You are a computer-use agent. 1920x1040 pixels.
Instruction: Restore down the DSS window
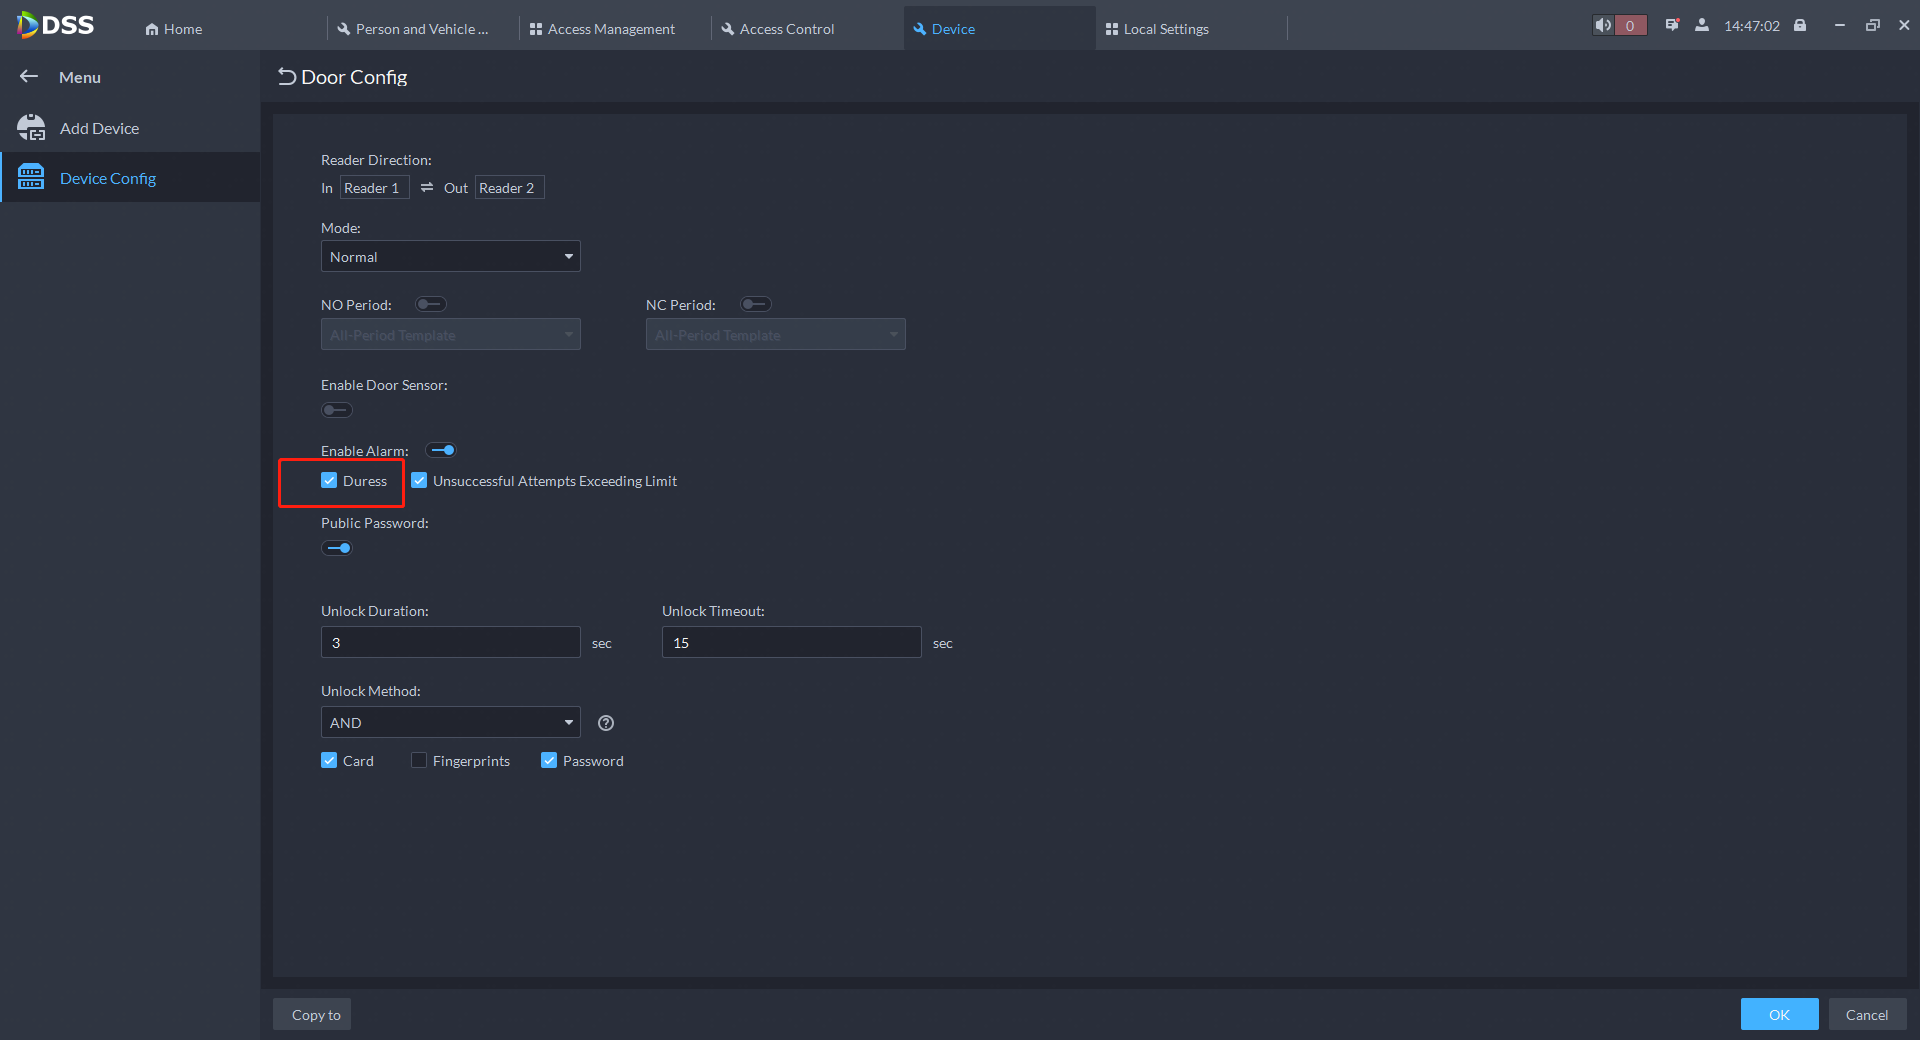point(1873,25)
